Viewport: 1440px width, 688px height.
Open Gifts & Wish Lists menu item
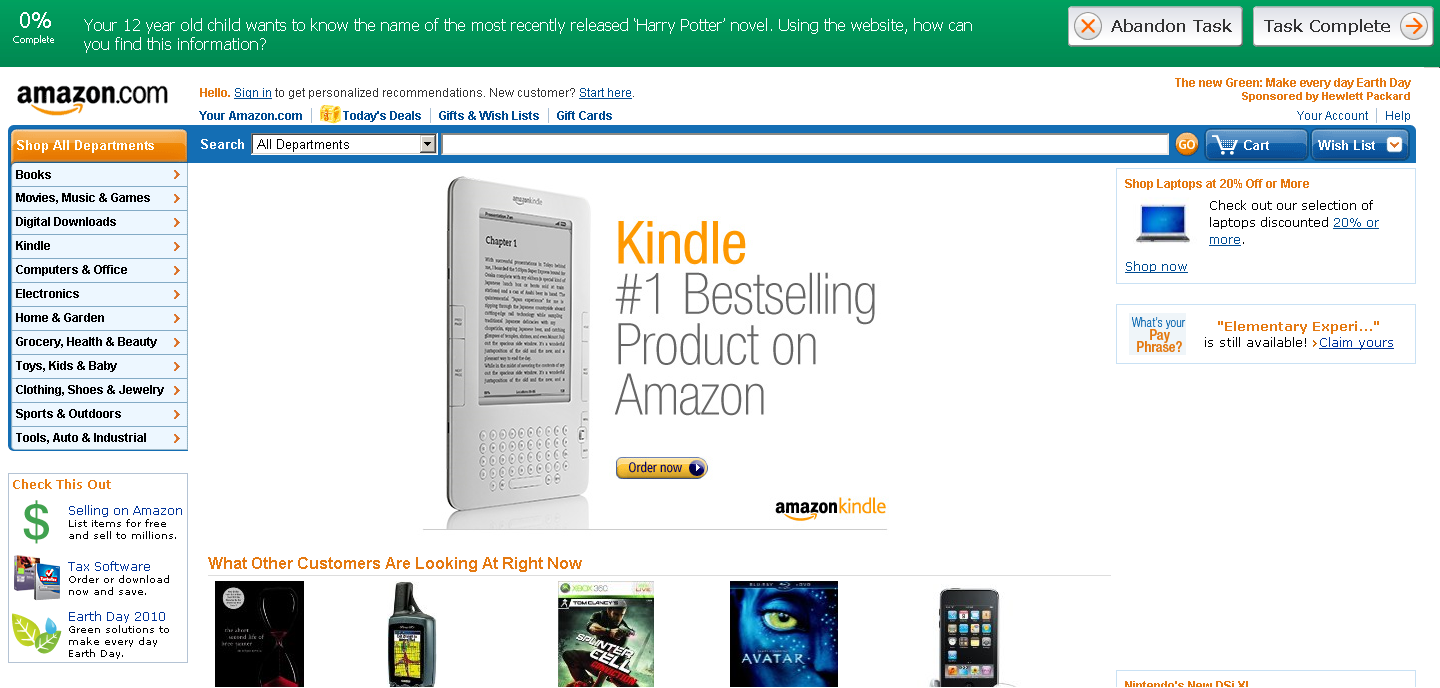pos(488,116)
